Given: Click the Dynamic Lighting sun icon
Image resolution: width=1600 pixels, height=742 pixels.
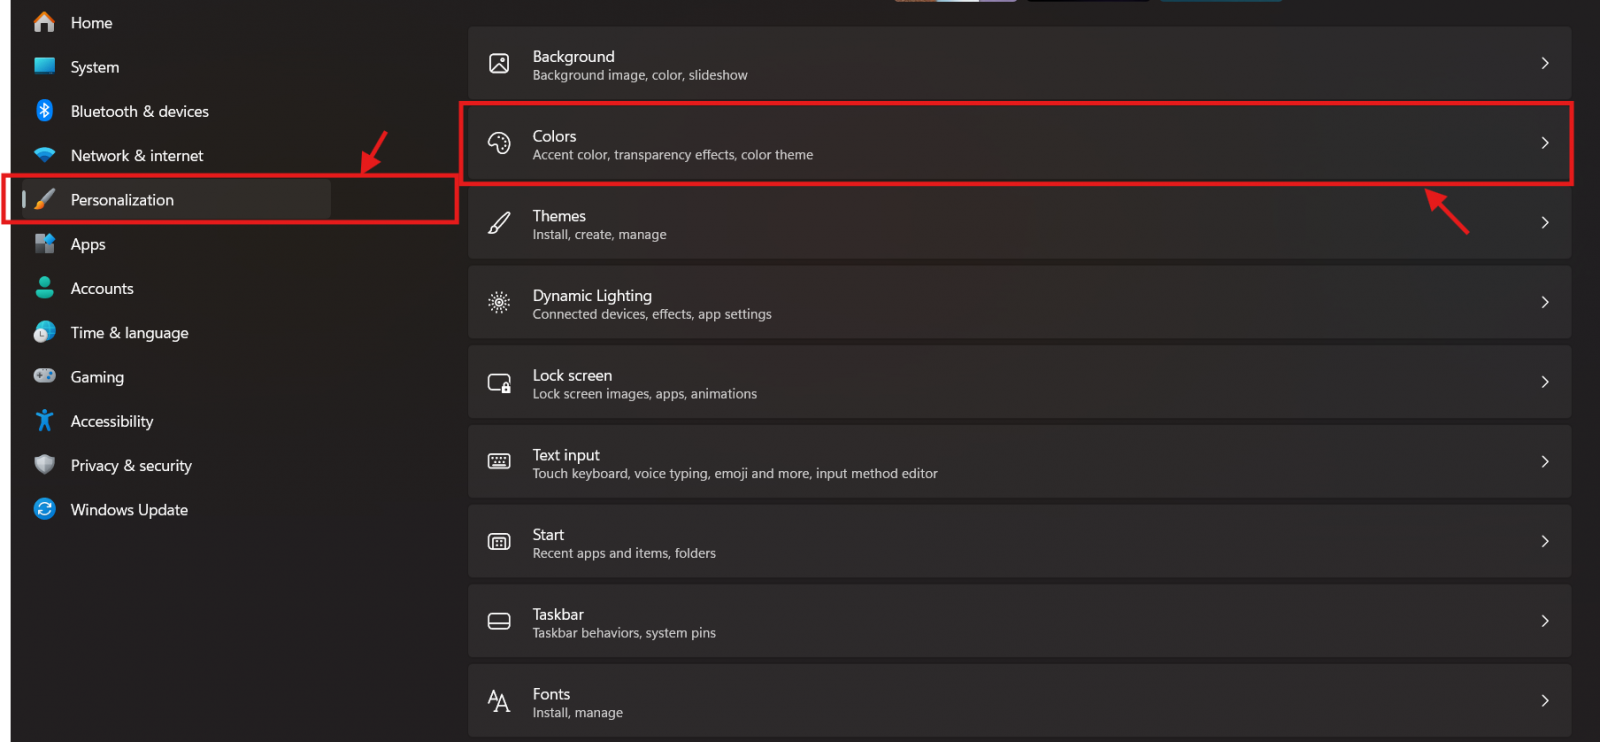Looking at the screenshot, I should click(499, 303).
